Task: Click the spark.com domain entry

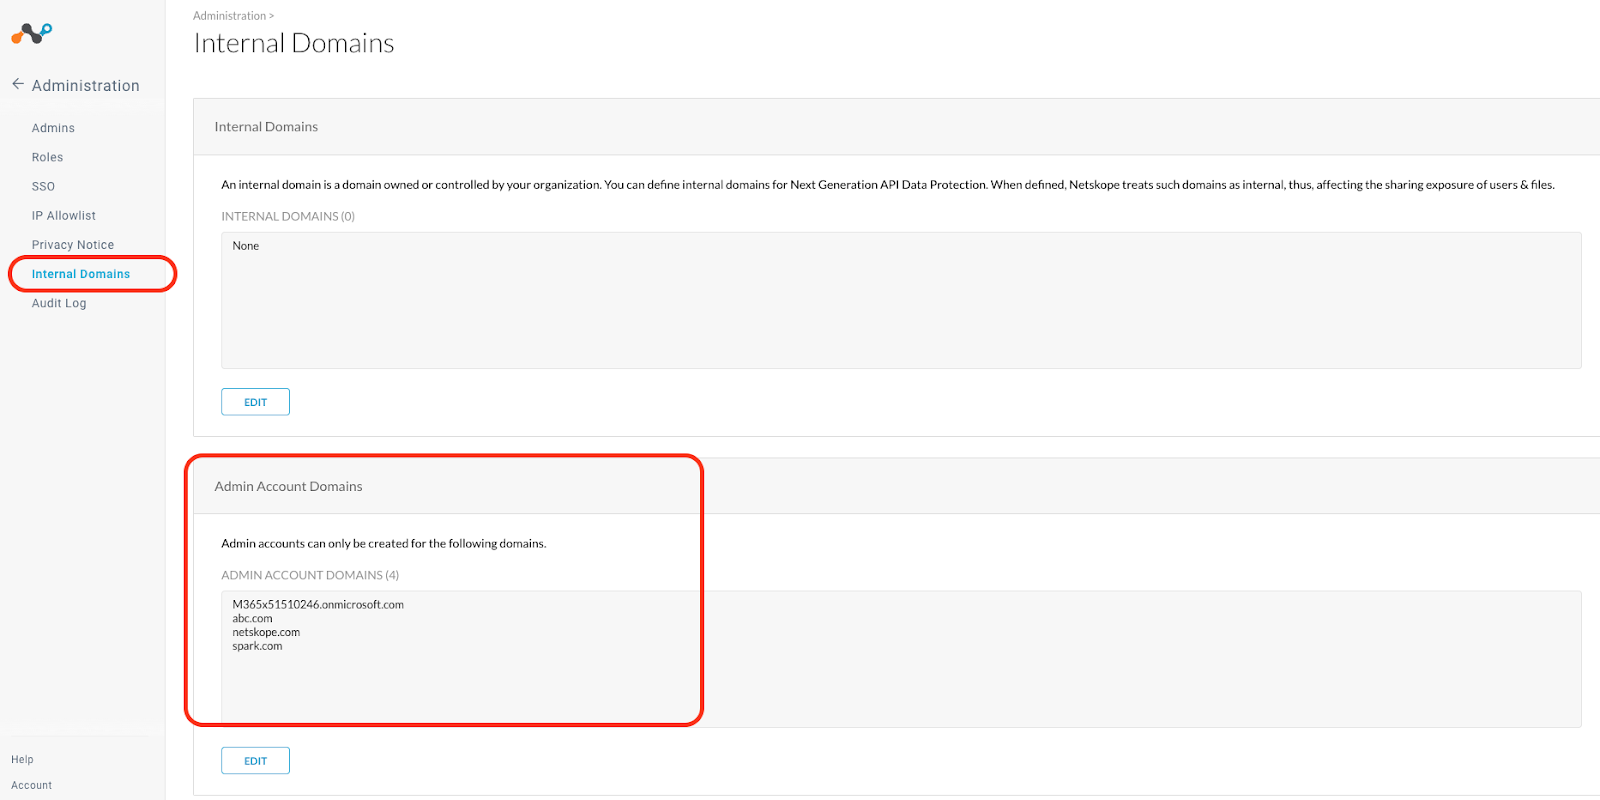Action: click(257, 647)
